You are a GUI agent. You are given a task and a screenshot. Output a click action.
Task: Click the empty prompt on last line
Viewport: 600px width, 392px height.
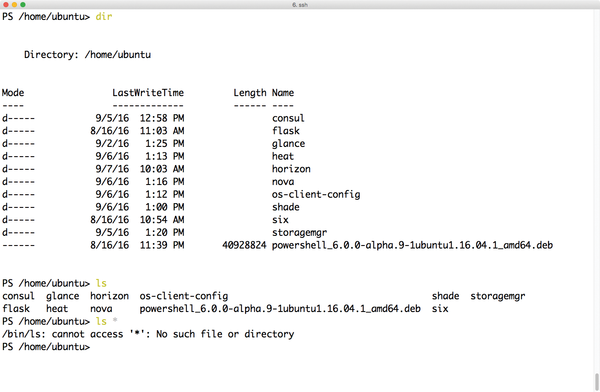pos(46,347)
